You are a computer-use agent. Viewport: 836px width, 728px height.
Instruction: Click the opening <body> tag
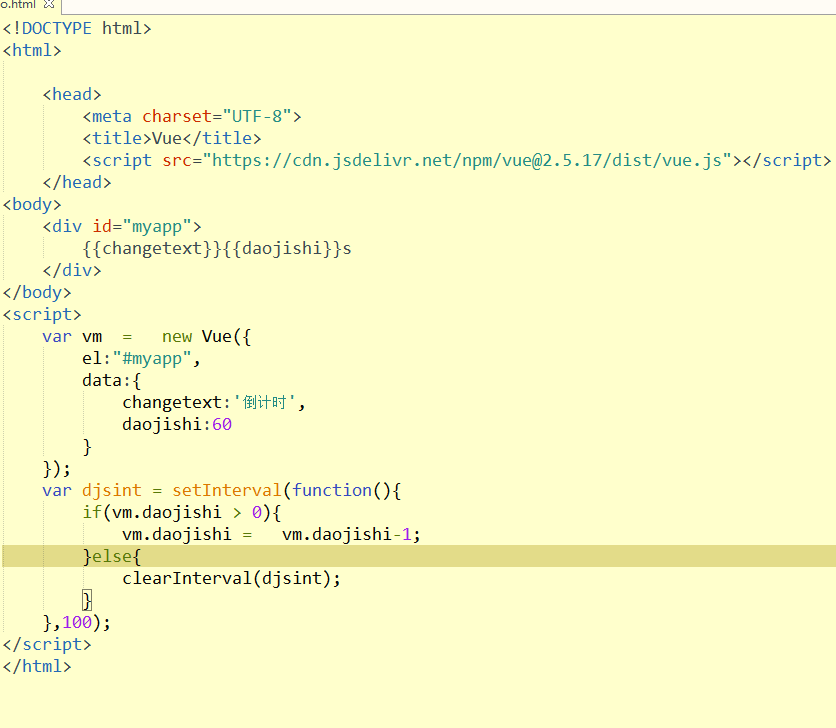tap(32, 204)
